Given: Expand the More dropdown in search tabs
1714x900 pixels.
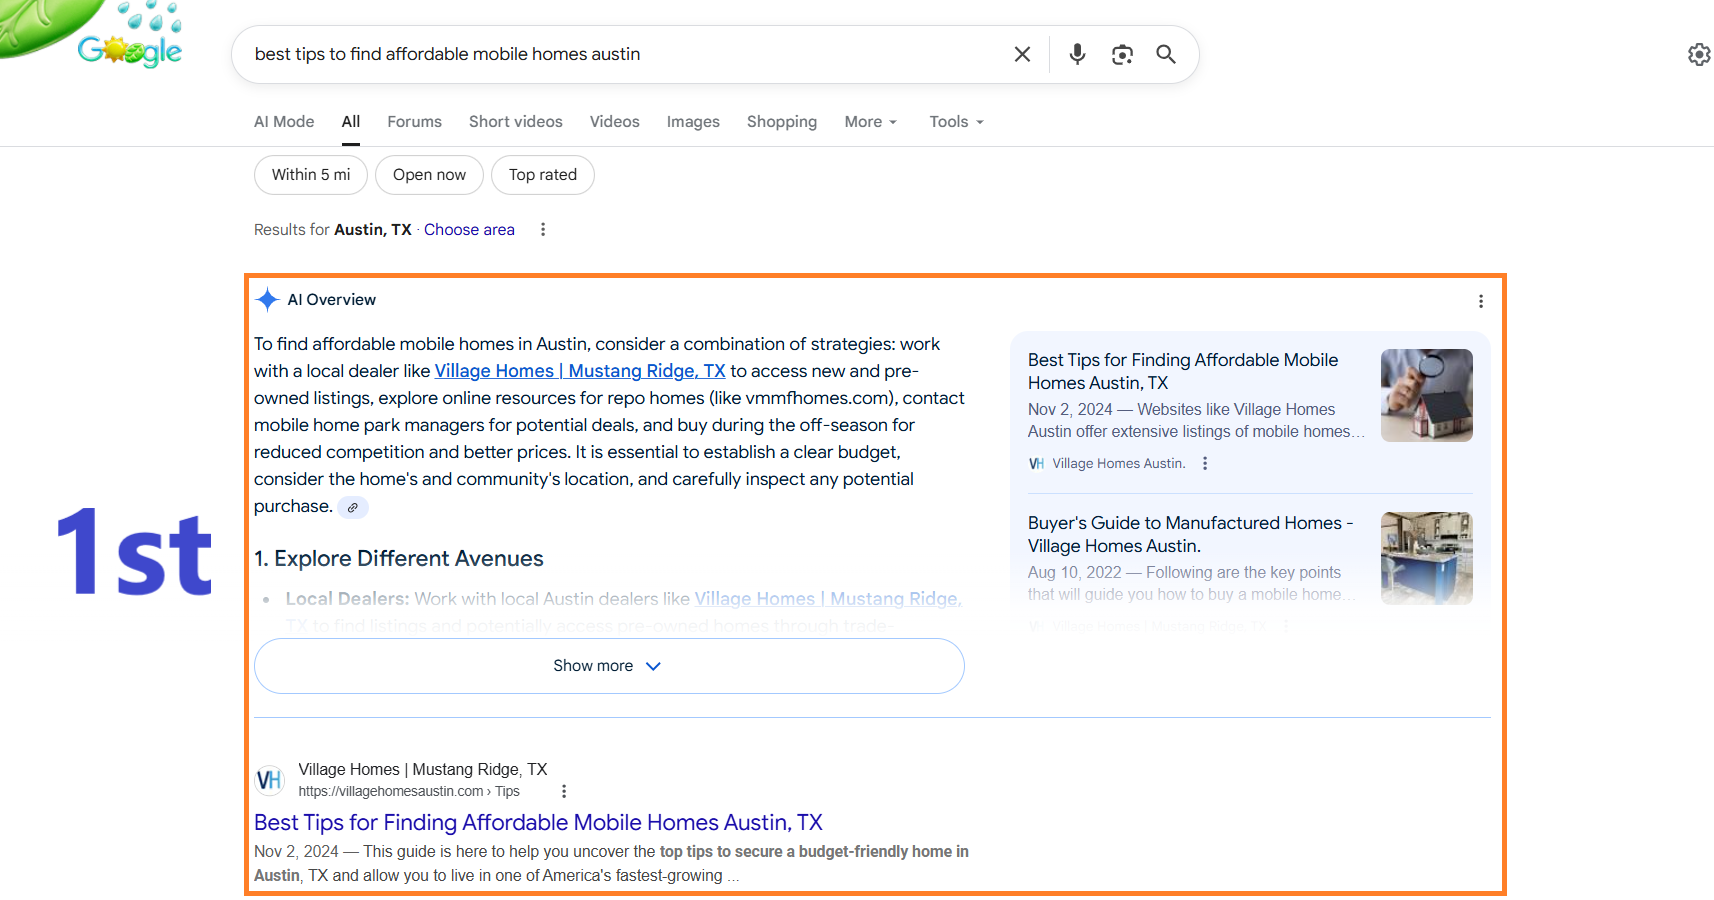Looking at the screenshot, I should [x=871, y=122].
